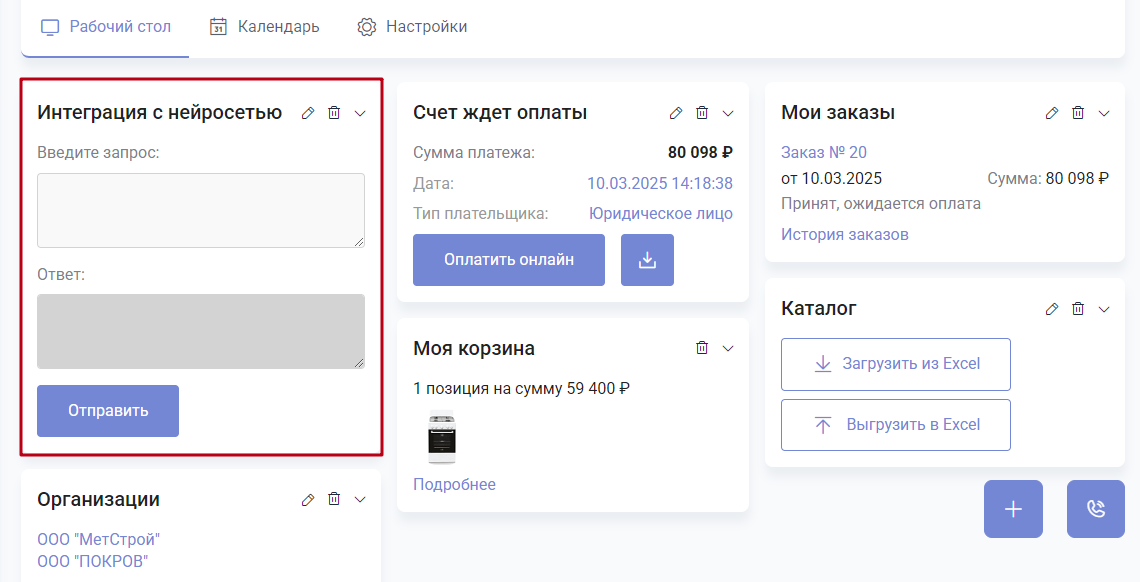Open the История заказов link
This screenshot has width=1140, height=582.
[x=845, y=235]
